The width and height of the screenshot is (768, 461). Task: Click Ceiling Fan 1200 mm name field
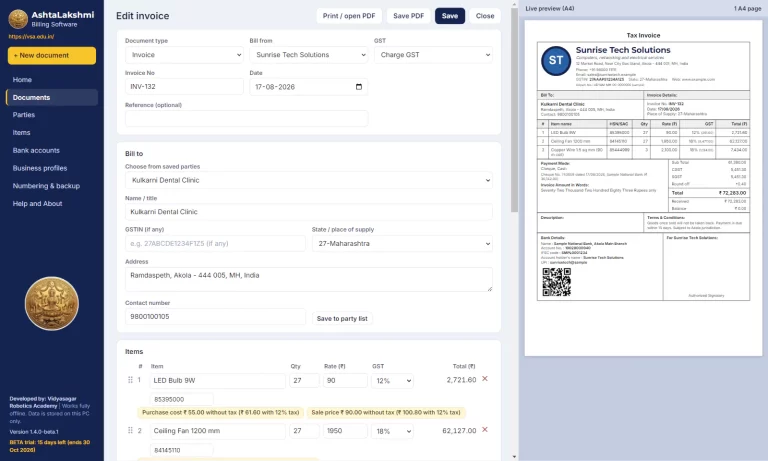click(217, 431)
